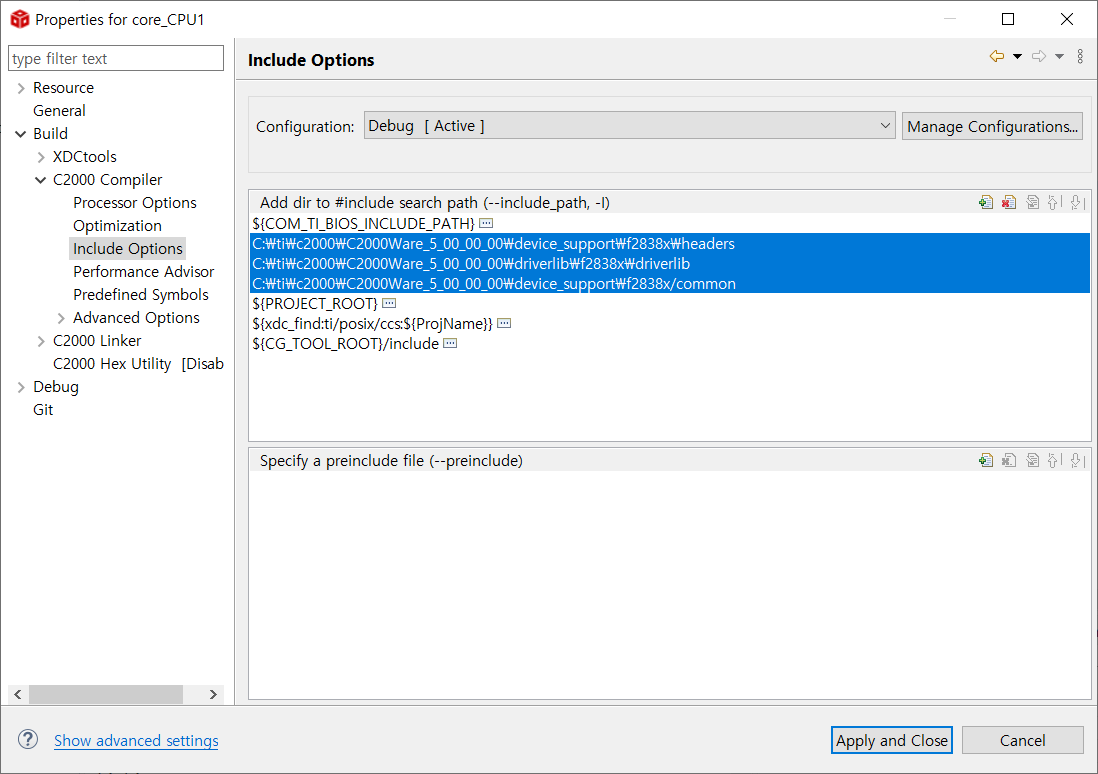Open Performance Advisor settings
The image size is (1098, 774).
click(144, 272)
